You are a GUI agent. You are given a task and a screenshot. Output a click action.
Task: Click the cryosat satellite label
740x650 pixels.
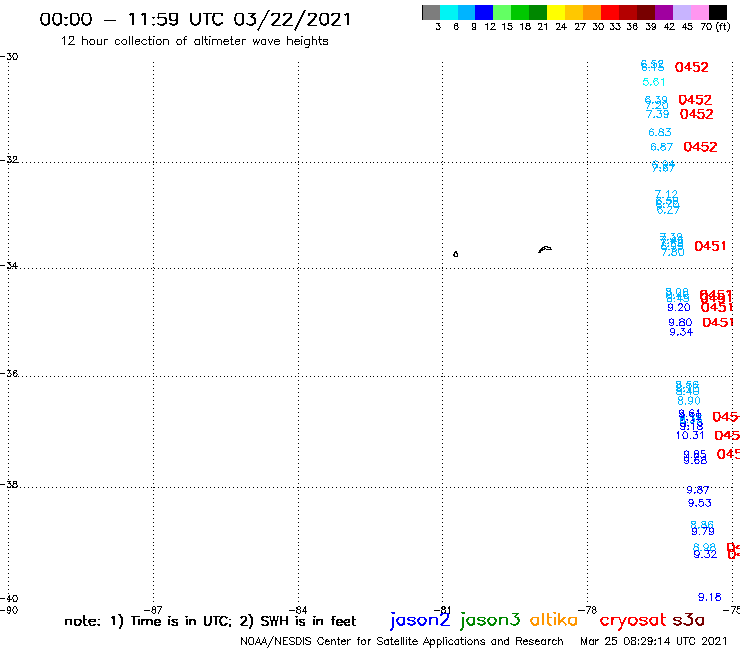[x=632, y=621]
